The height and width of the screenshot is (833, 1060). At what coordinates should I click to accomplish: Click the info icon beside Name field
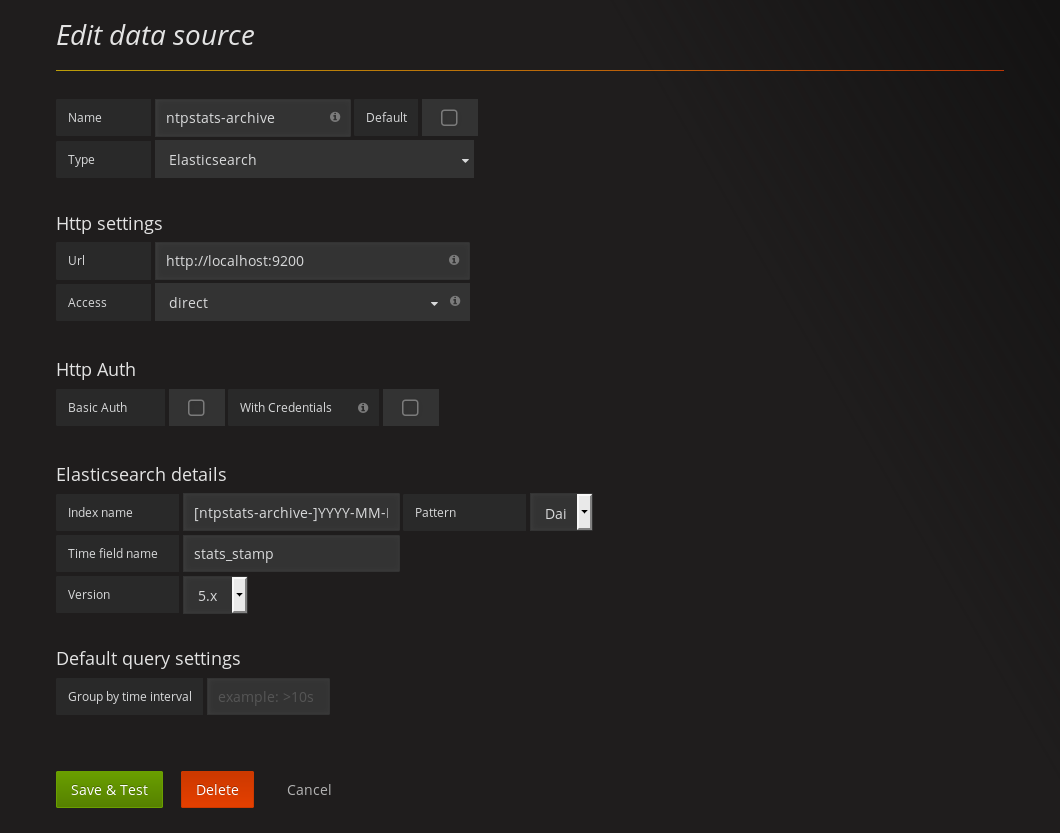pos(335,117)
